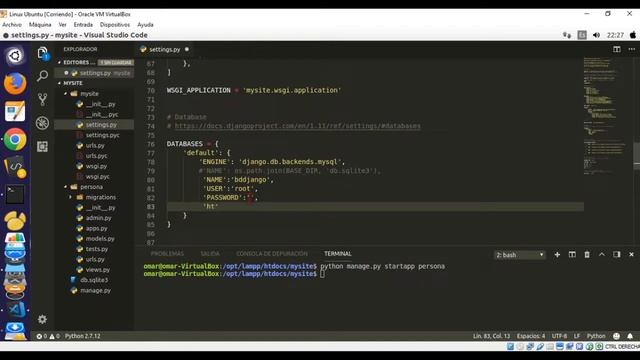
Task: Open notifications bell in the status bar
Action: [630, 336]
